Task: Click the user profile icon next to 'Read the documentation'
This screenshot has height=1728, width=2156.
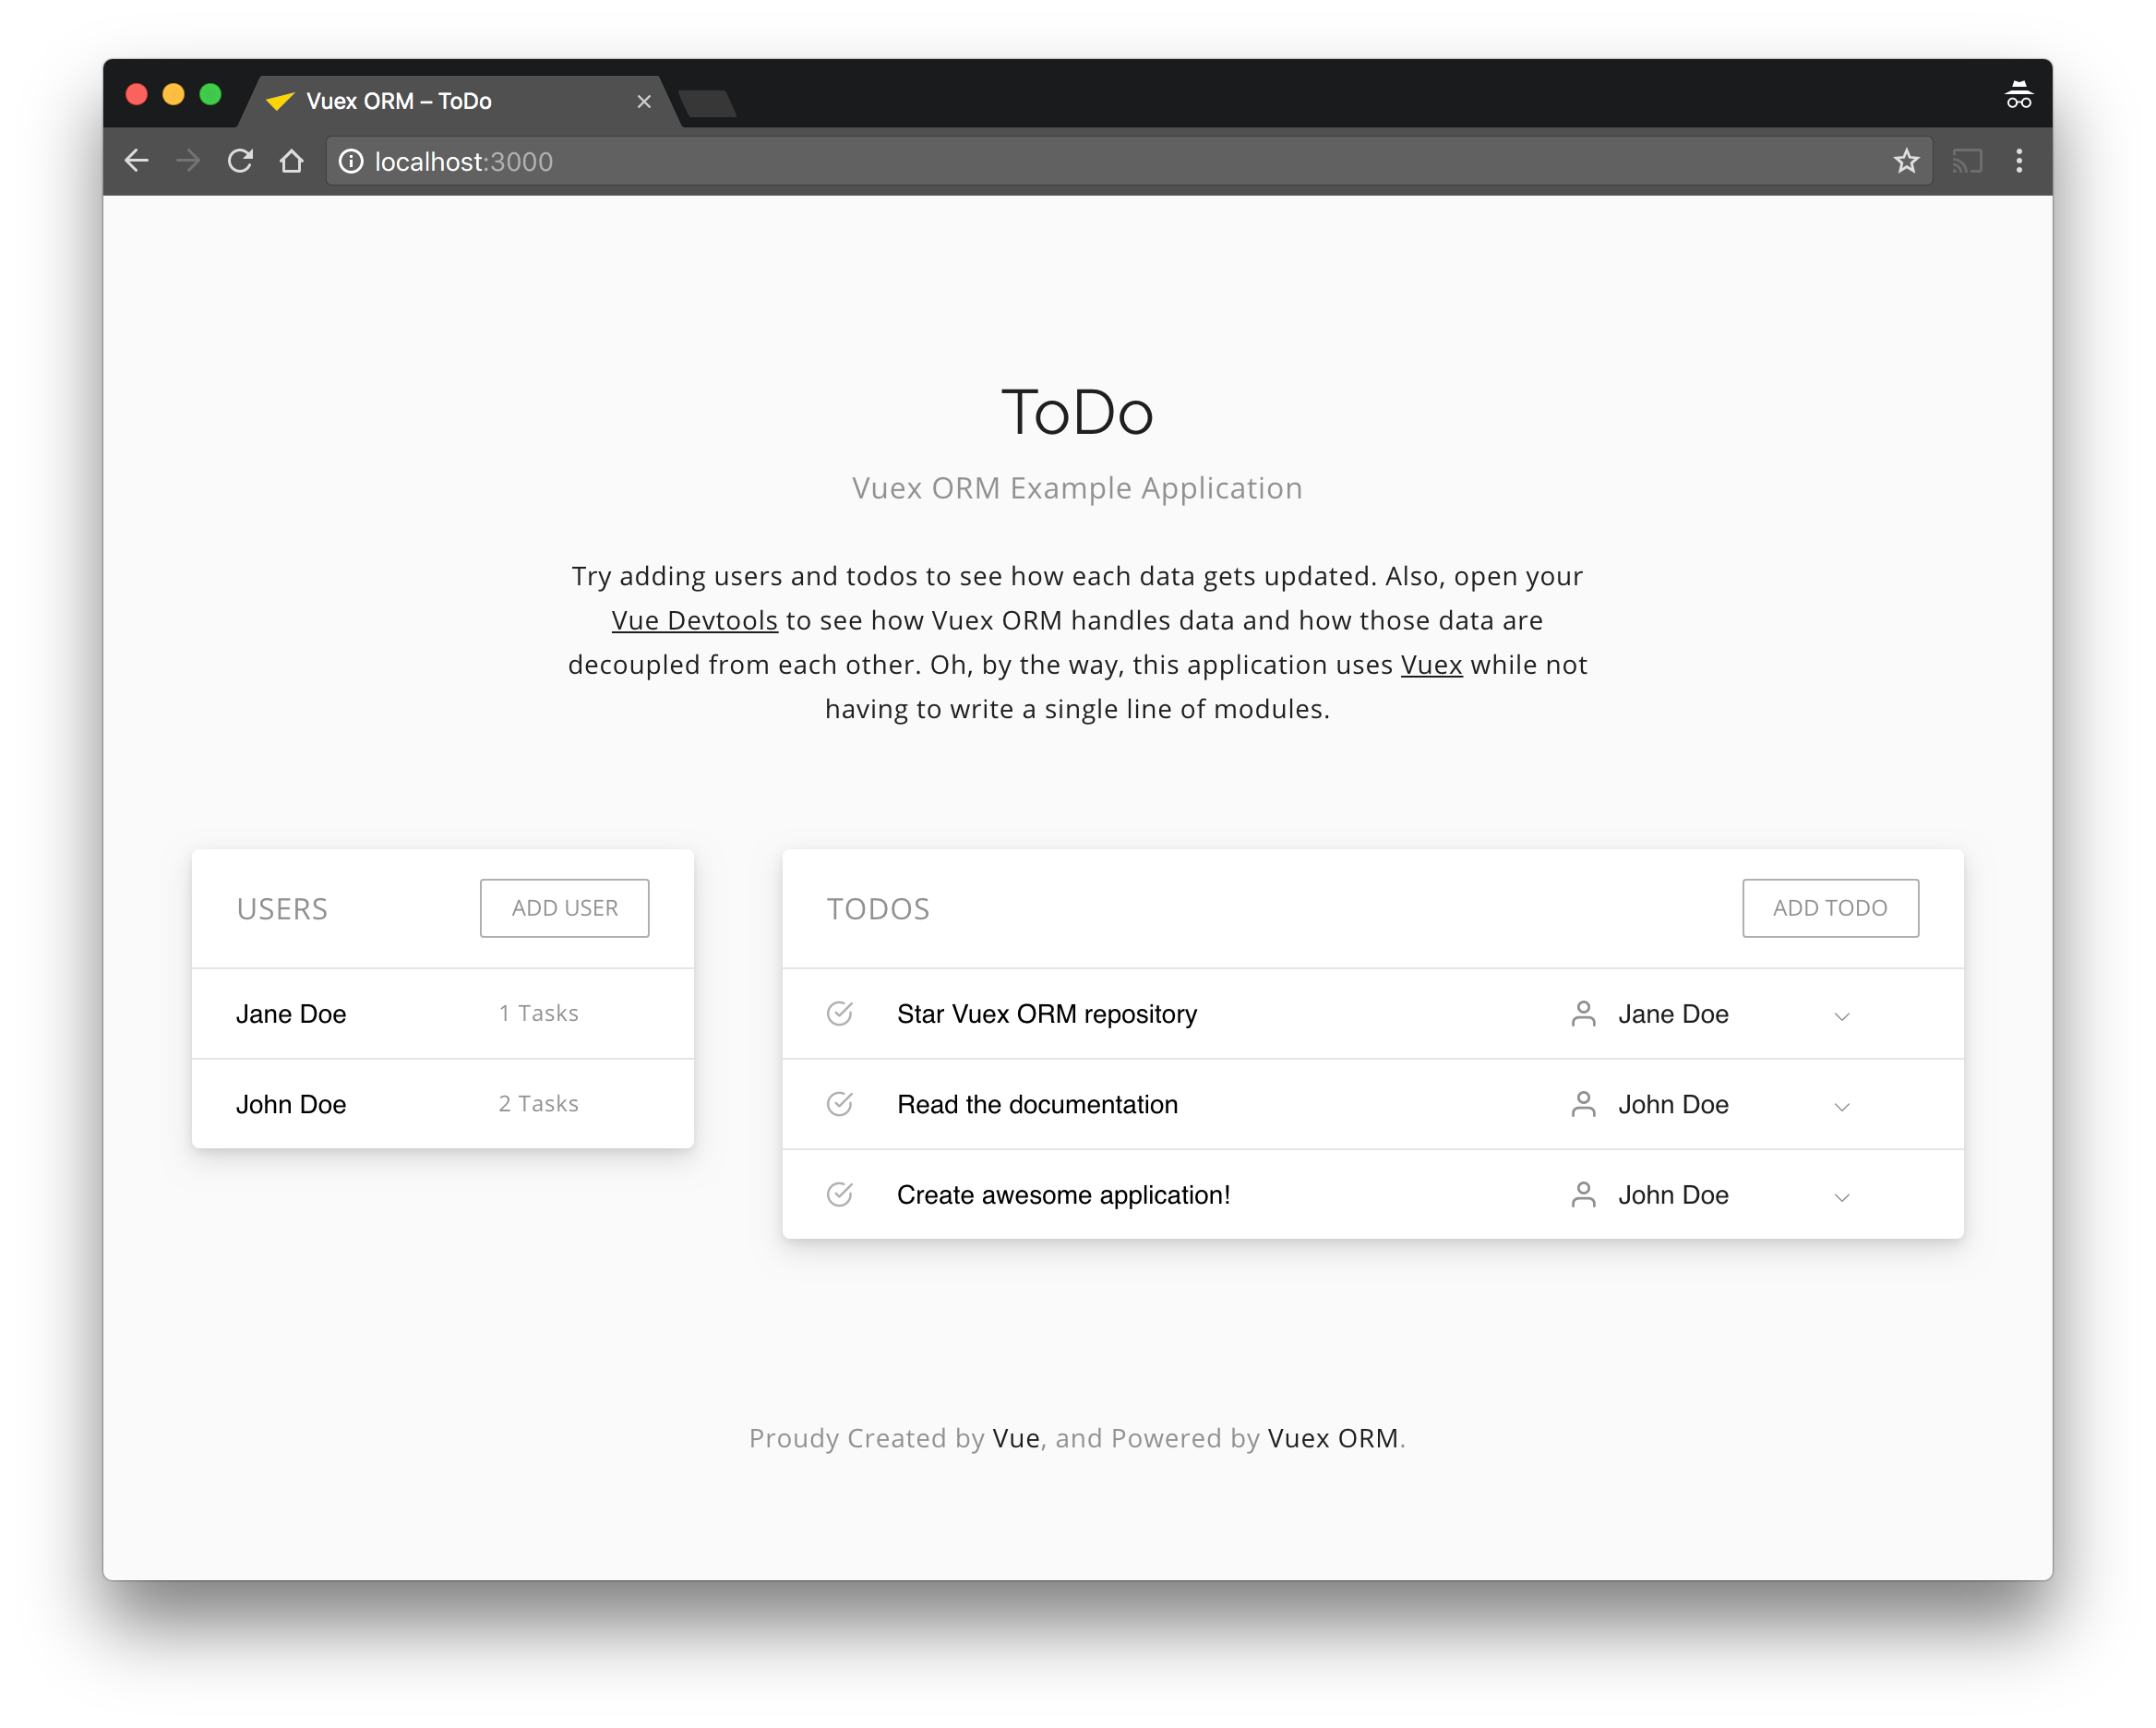Action: coord(1581,1104)
